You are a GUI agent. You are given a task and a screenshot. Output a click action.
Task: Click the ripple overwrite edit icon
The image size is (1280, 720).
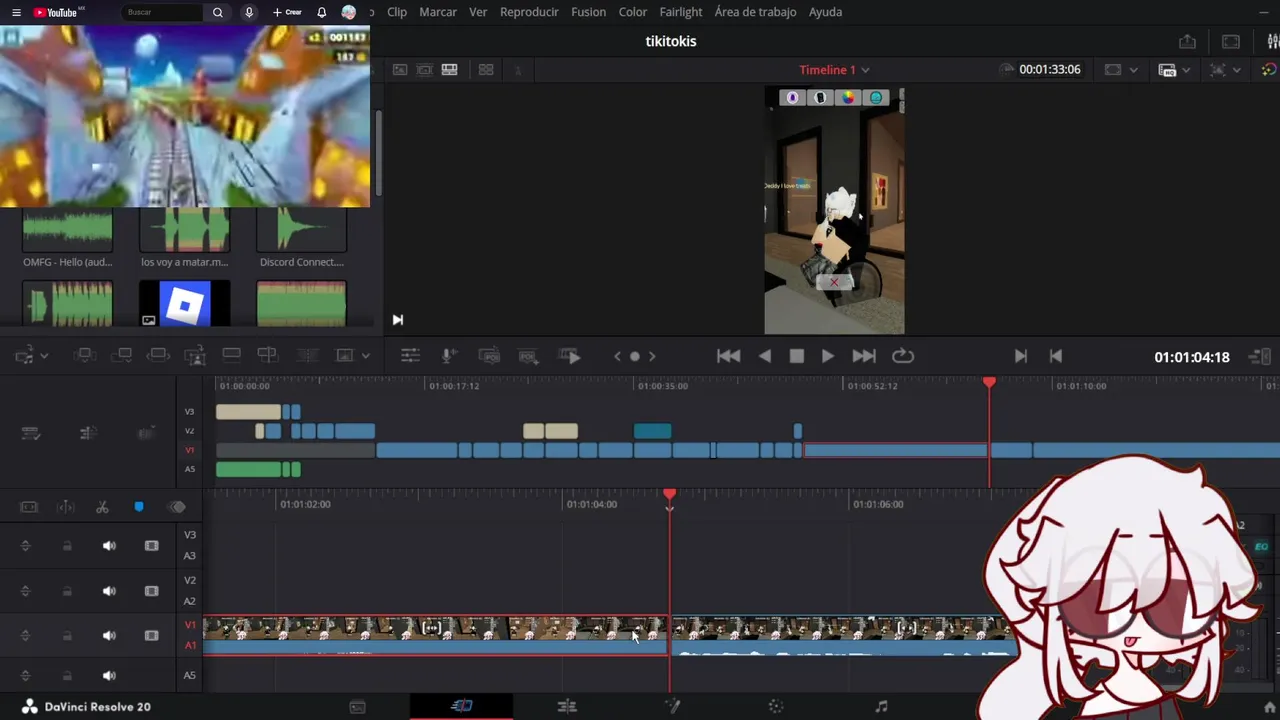[x=158, y=355]
